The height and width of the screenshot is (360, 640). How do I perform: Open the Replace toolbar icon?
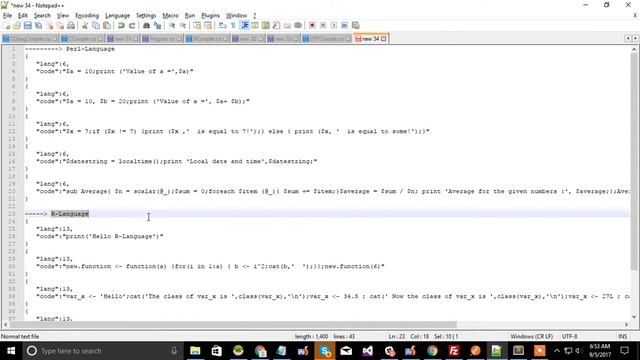click(157, 26)
